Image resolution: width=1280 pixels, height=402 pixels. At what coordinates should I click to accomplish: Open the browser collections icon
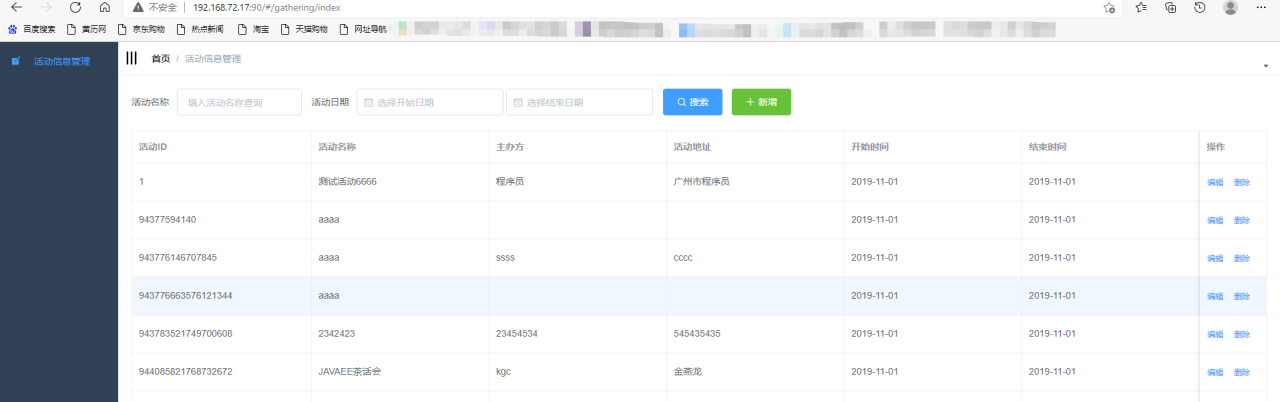pyautogui.click(x=1170, y=8)
